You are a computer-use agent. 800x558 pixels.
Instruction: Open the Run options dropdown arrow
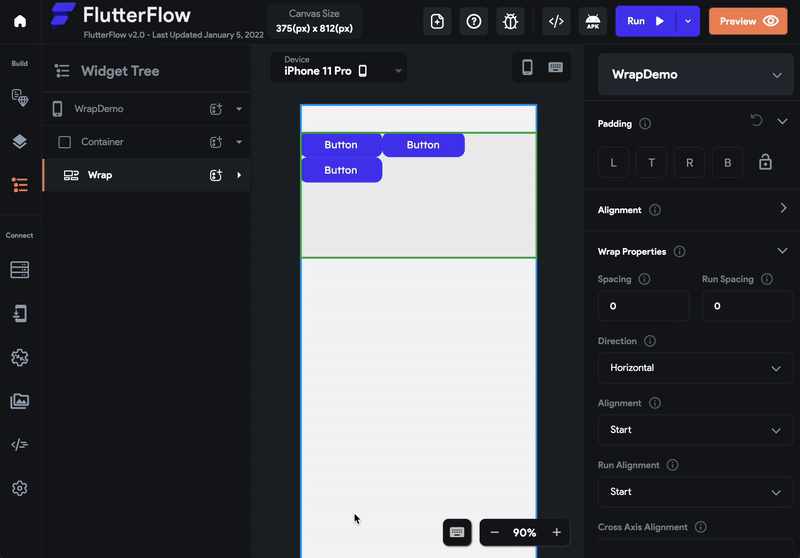point(688,21)
